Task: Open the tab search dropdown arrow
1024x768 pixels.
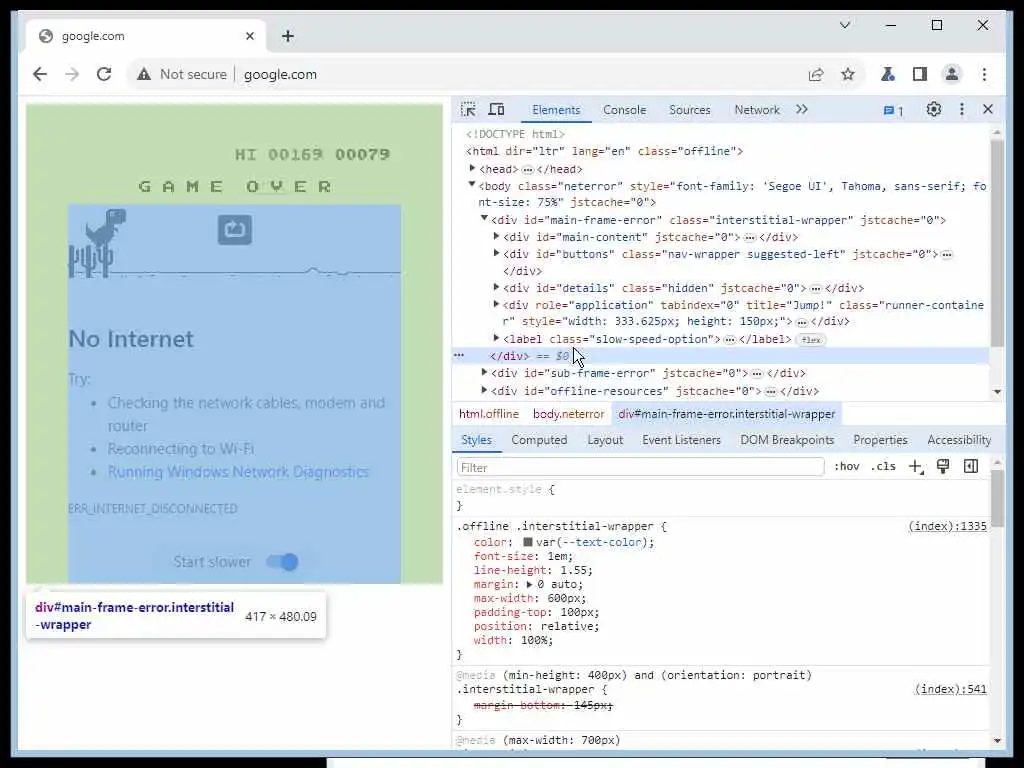Action: (x=844, y=25)
